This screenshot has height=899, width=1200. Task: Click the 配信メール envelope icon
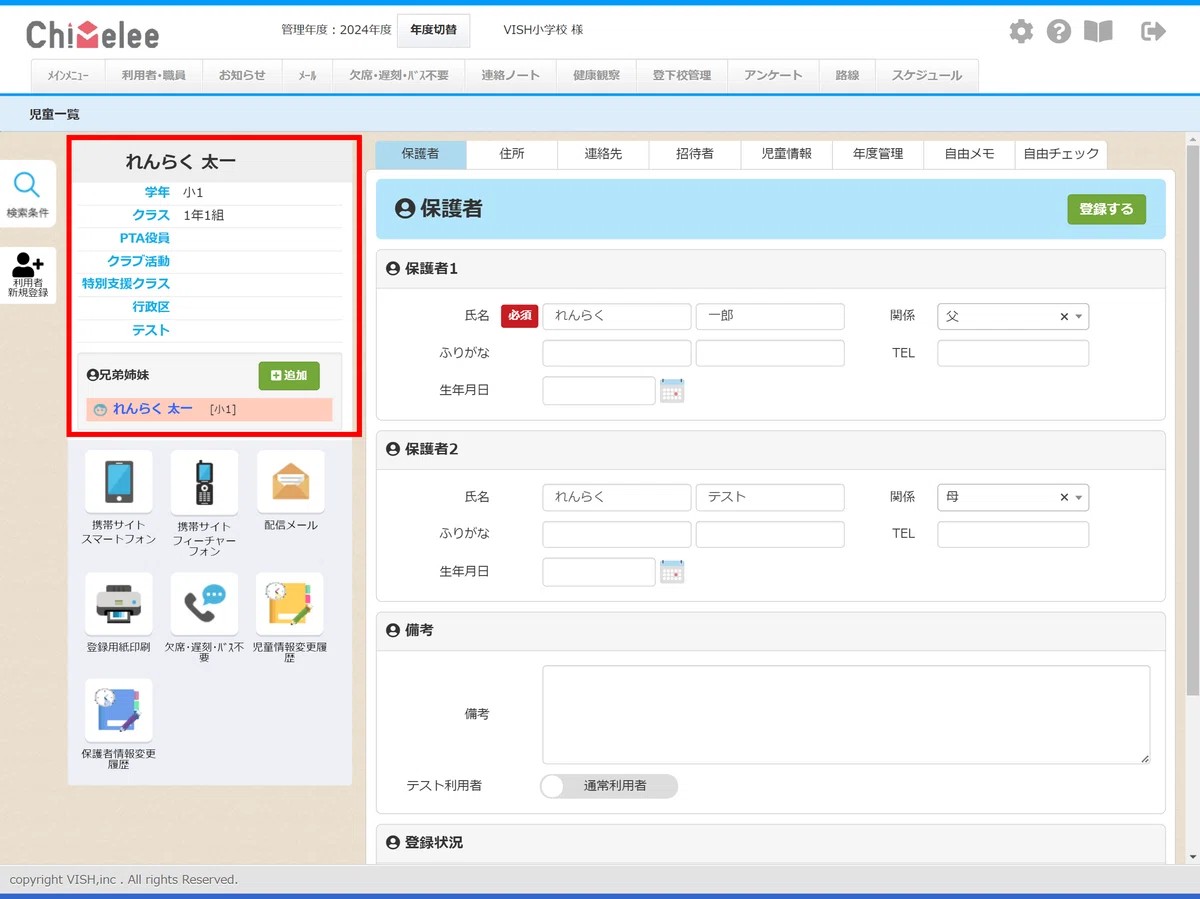click(290, 483)
